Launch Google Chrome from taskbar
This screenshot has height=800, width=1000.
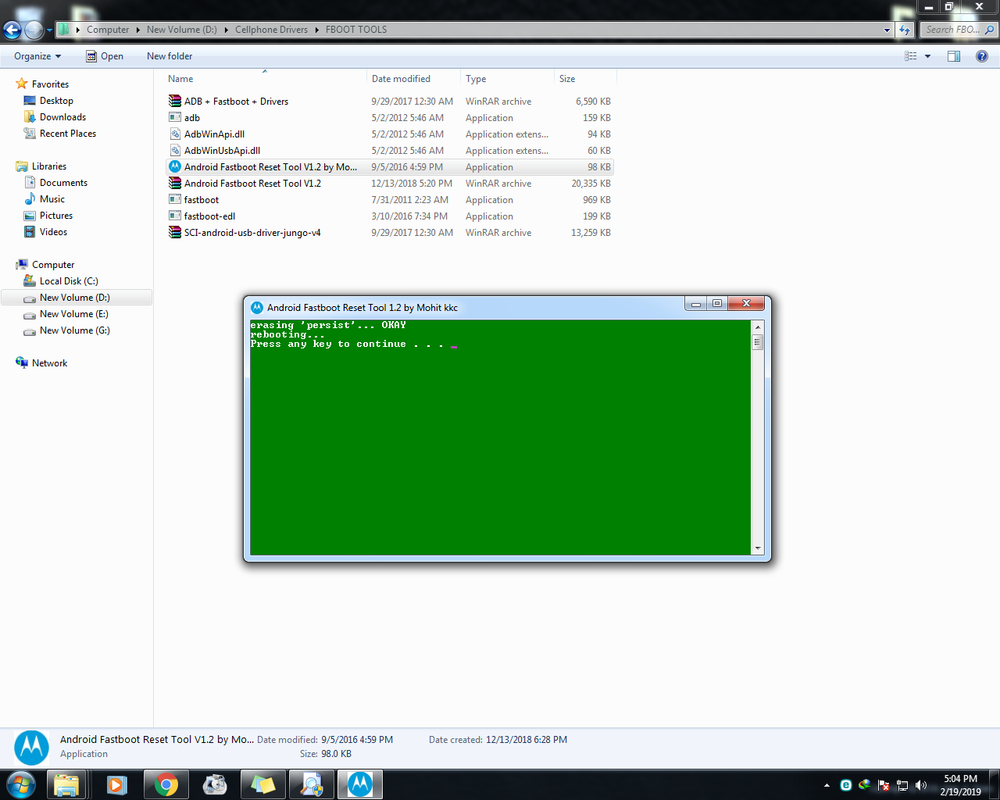[166, 785]
